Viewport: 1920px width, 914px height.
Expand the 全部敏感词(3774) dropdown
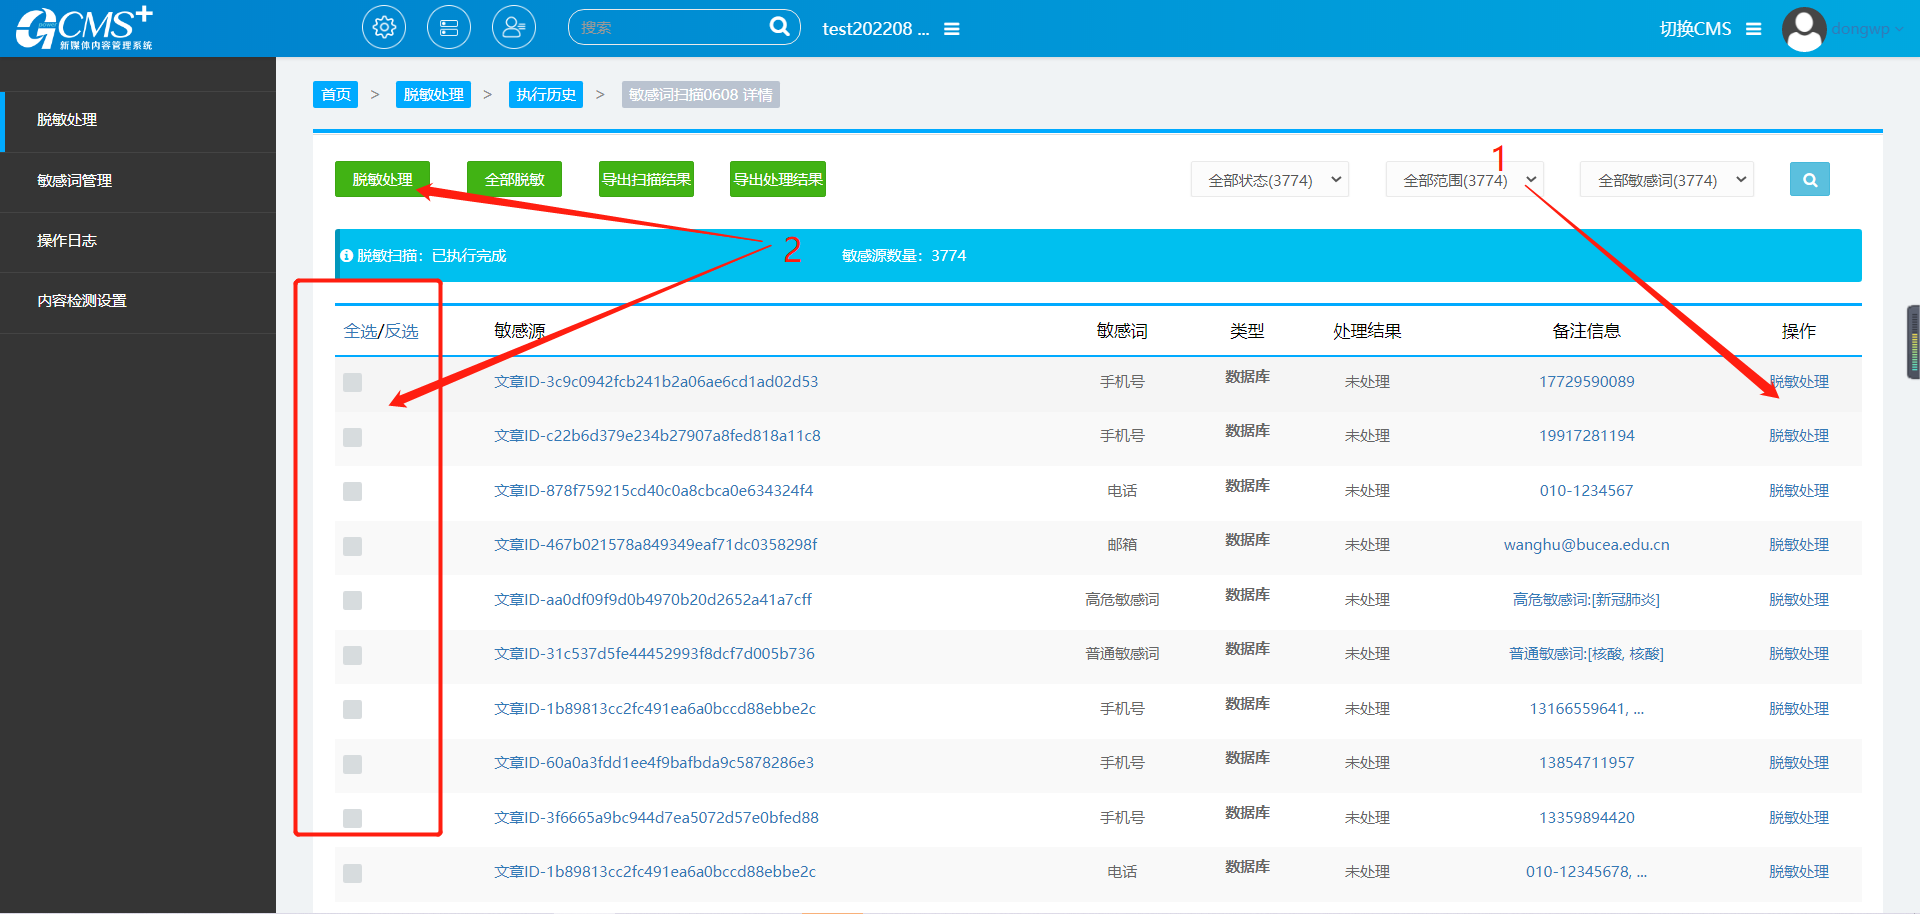(x=1666, y=180)
